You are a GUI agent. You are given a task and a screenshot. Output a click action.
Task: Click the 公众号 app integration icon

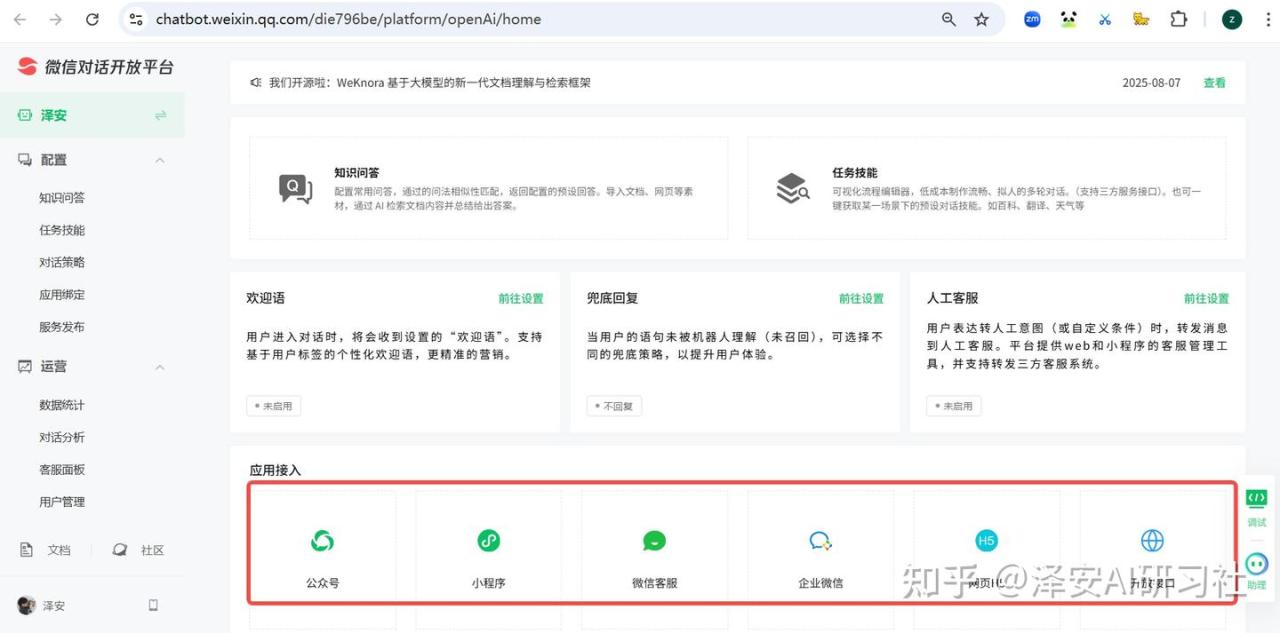pyautogui.click(x=322, y=541)
